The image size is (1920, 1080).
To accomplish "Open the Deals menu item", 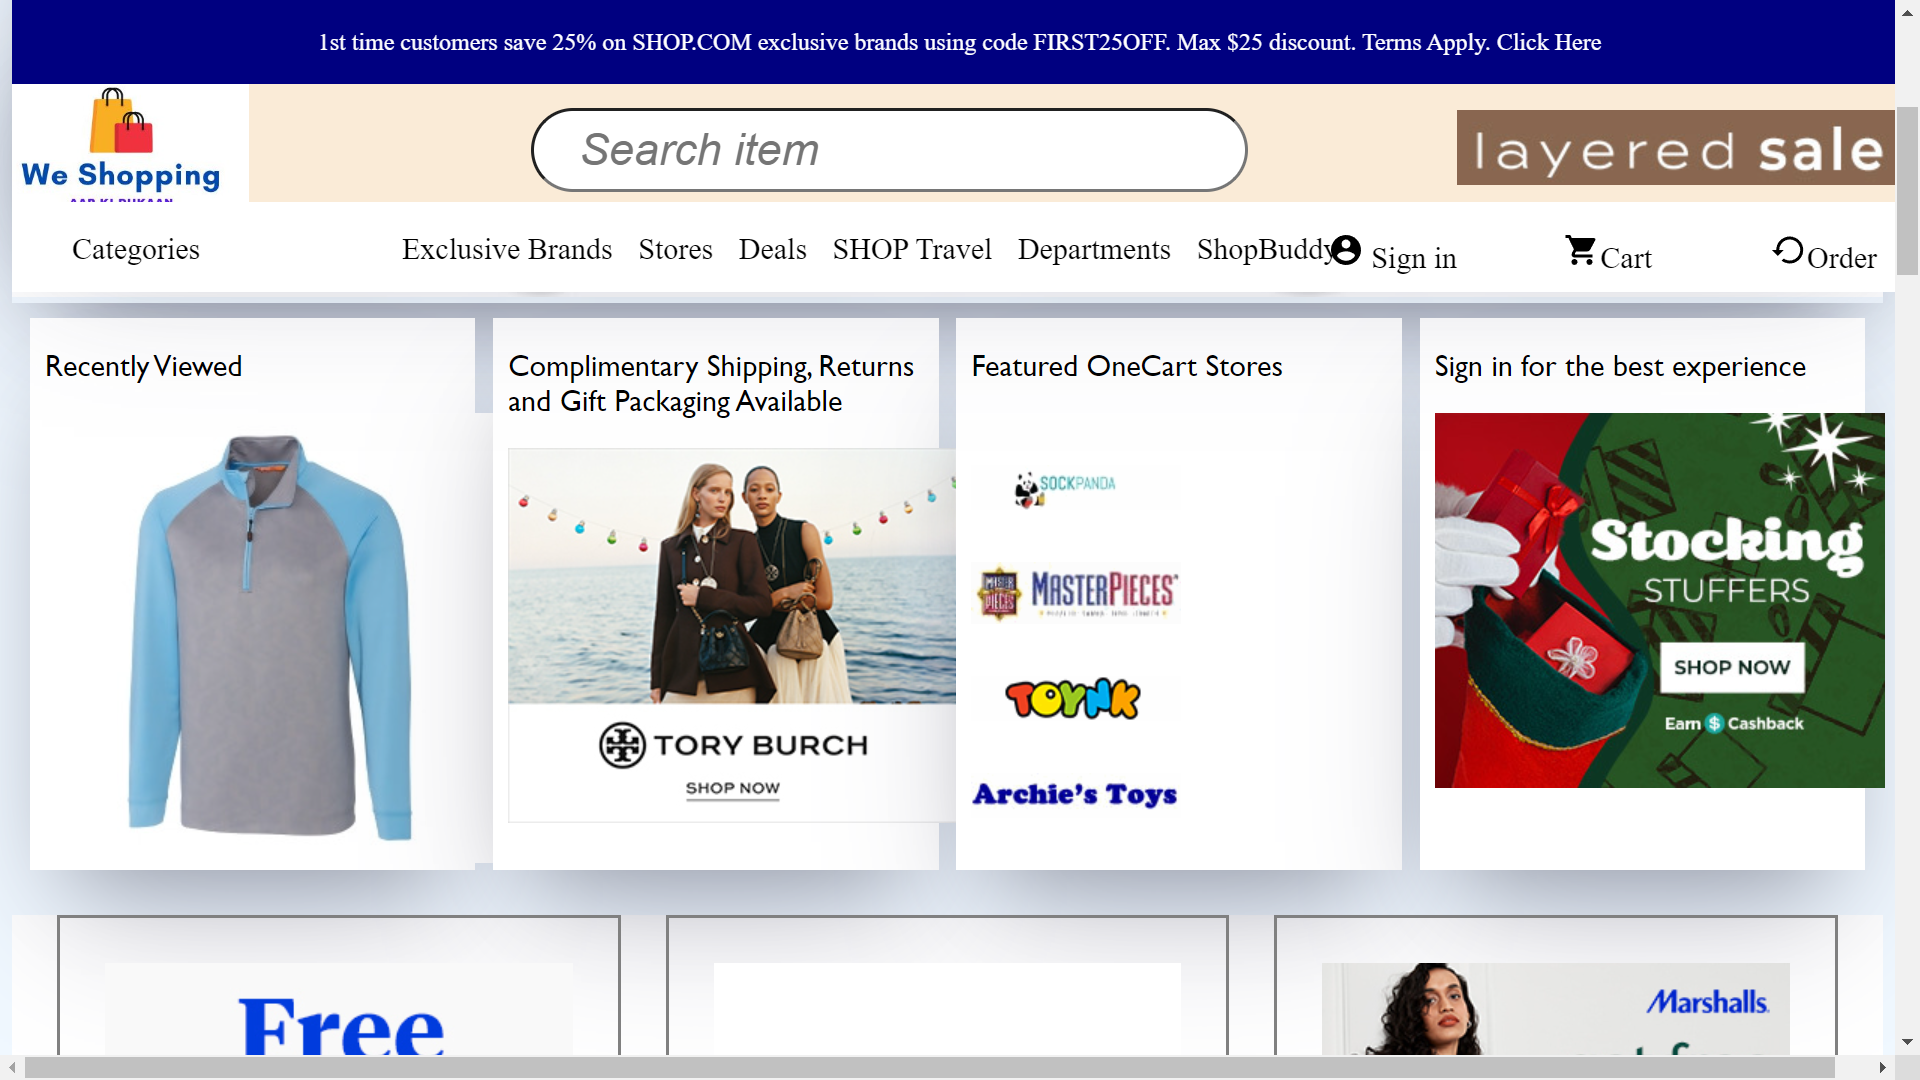I will click(772, 250).
